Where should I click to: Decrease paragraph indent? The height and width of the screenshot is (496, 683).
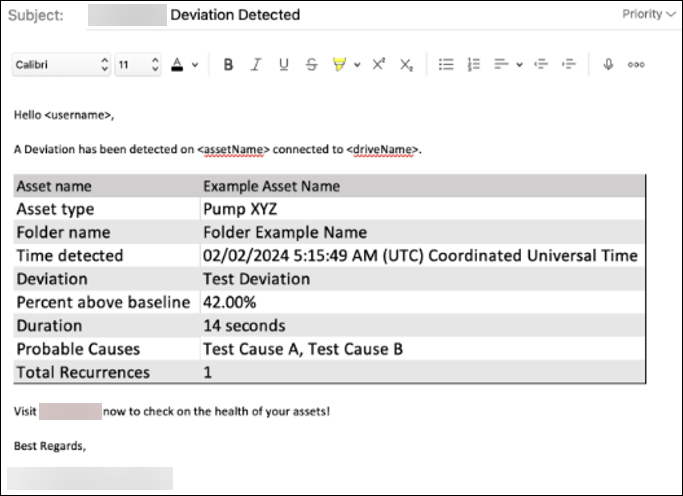click(542, 65)
